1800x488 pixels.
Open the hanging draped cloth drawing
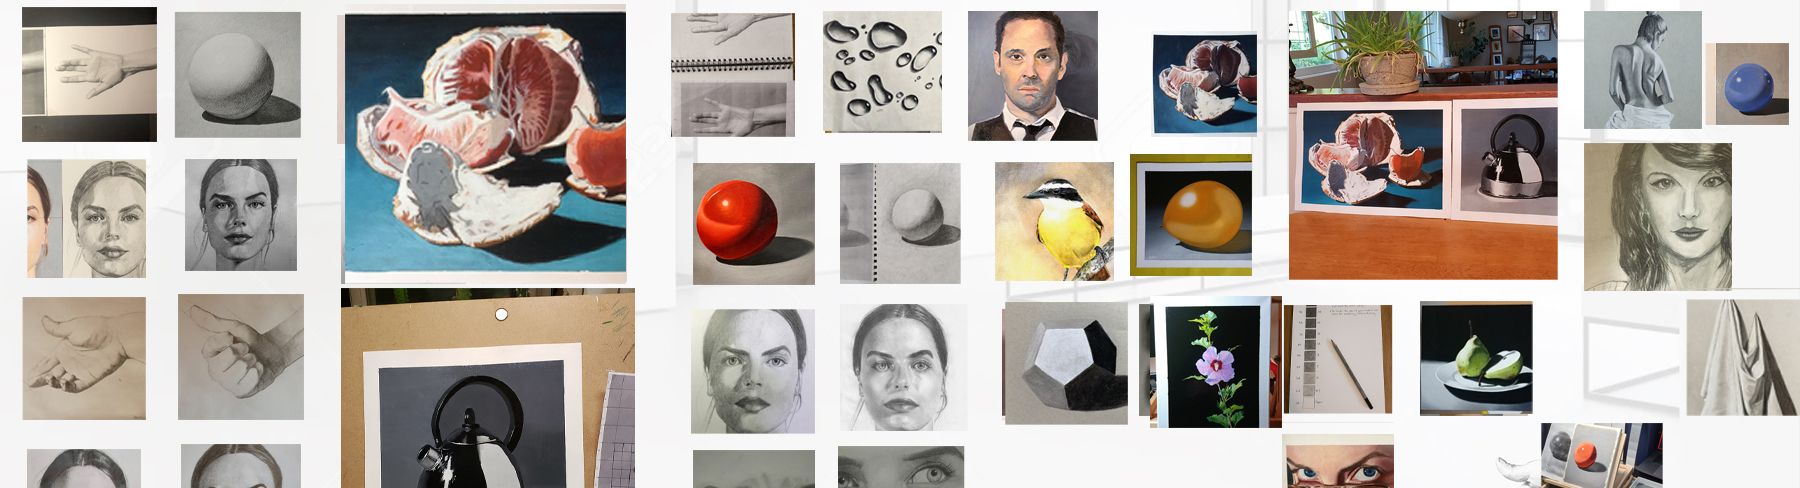point(1742,358)
